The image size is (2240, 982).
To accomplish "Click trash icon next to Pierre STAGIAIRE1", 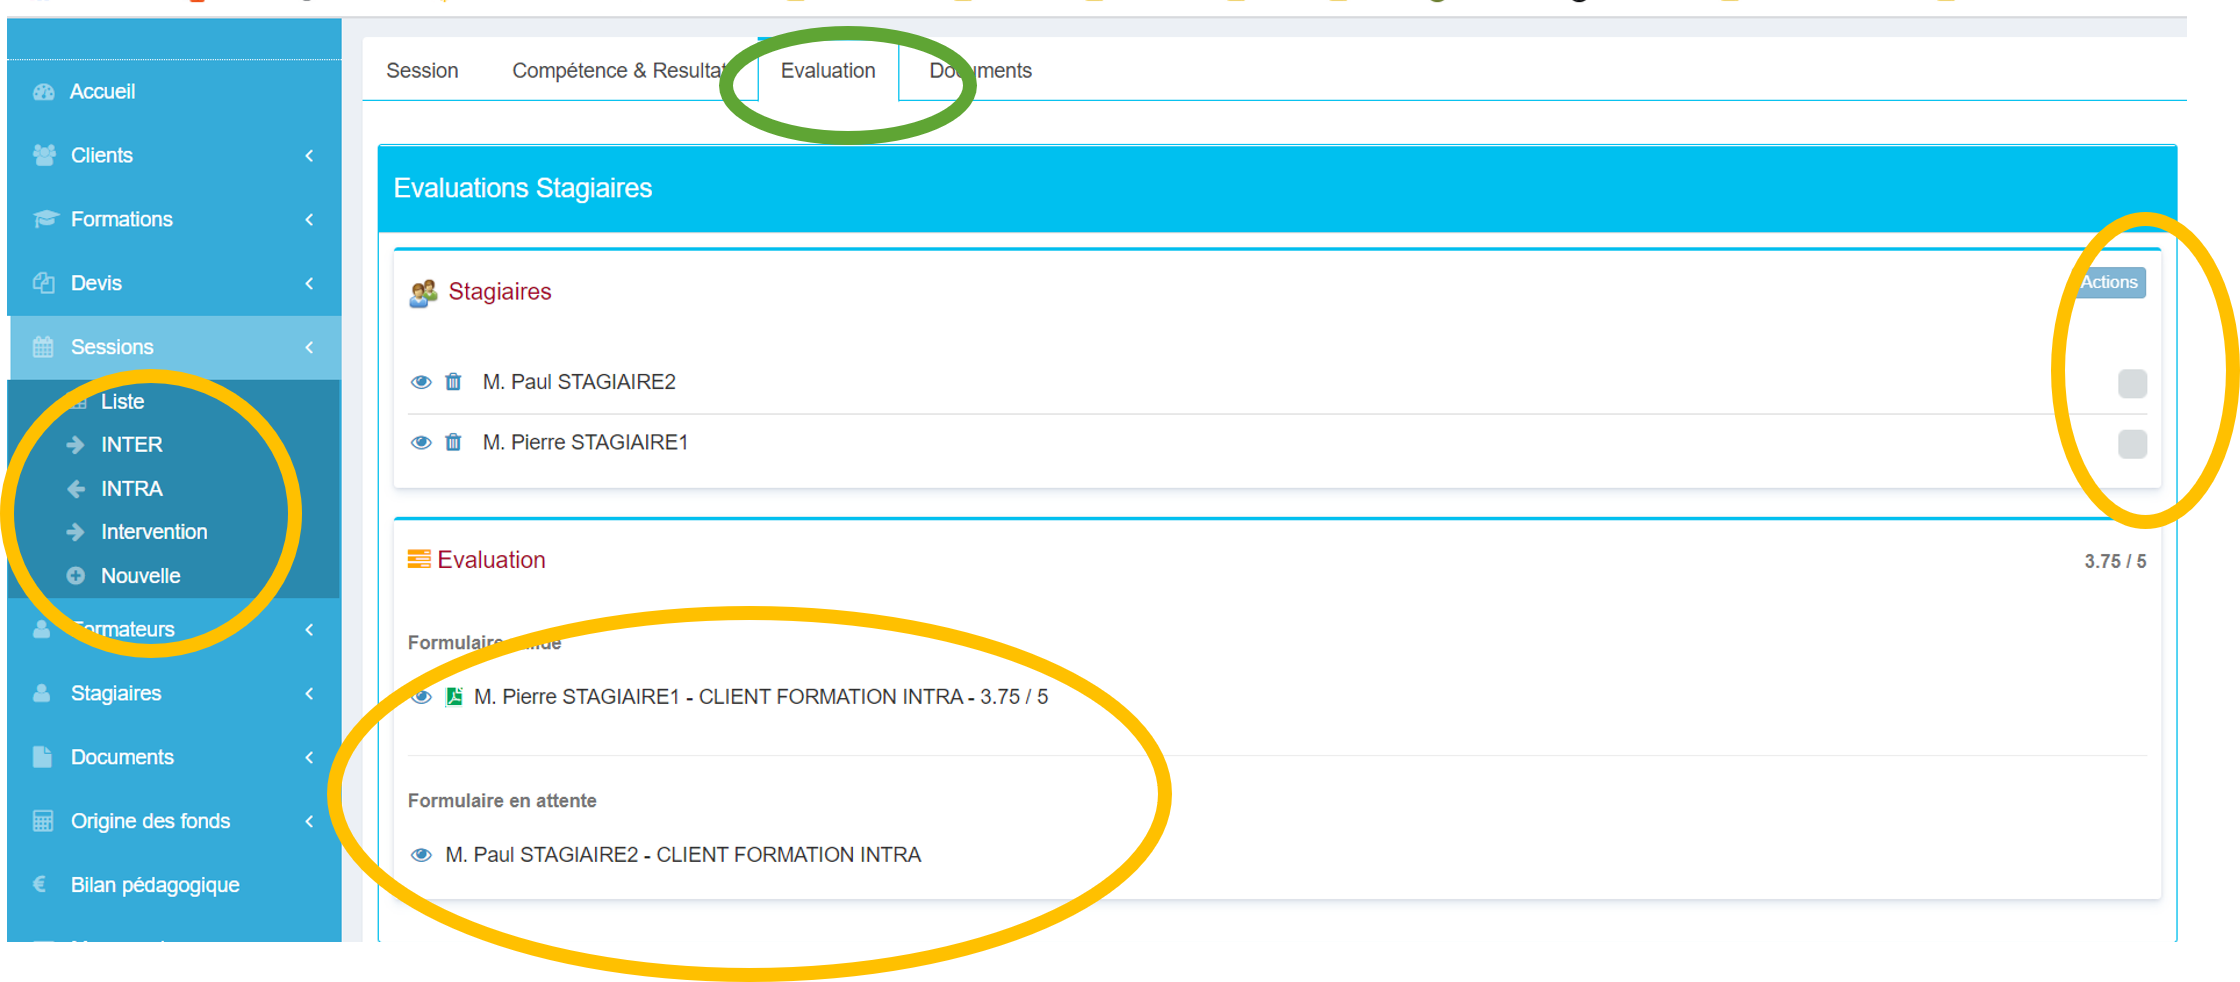I will tap(453, 442).
